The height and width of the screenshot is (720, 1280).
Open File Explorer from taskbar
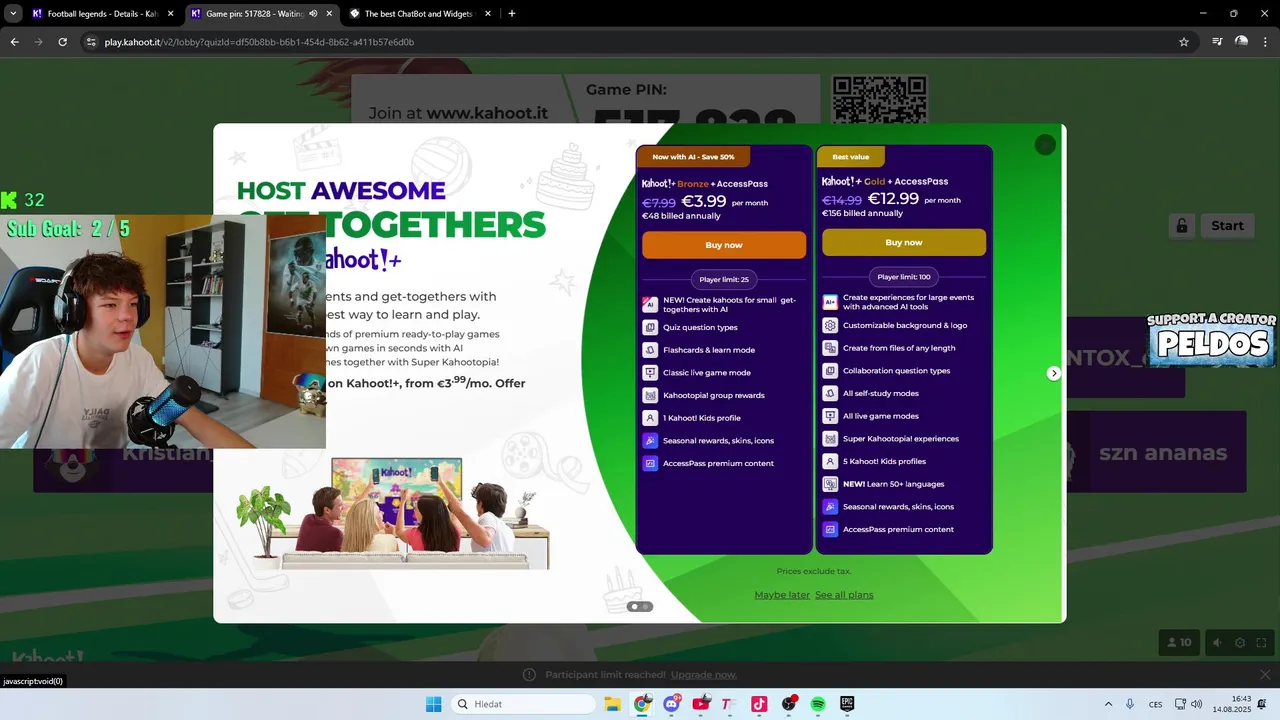tap(612, 704)
